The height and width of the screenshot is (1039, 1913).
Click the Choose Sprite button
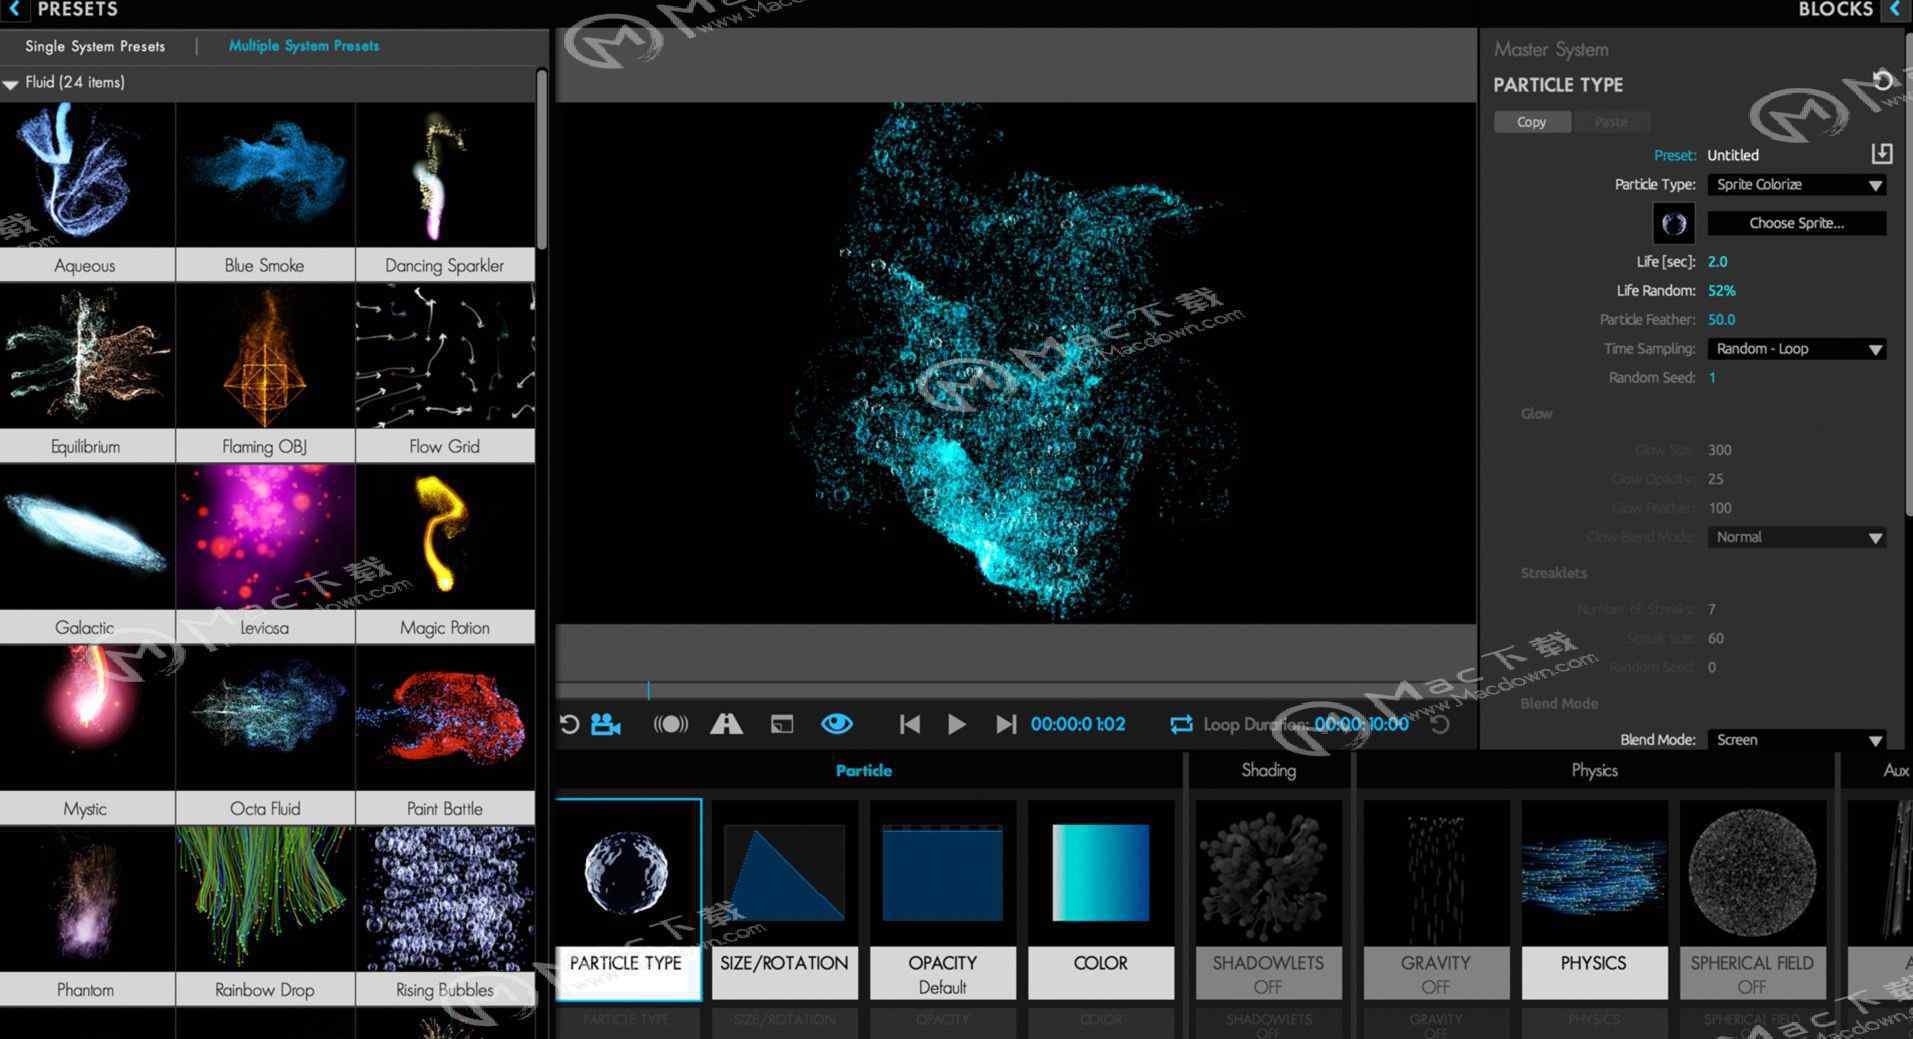1796,223
